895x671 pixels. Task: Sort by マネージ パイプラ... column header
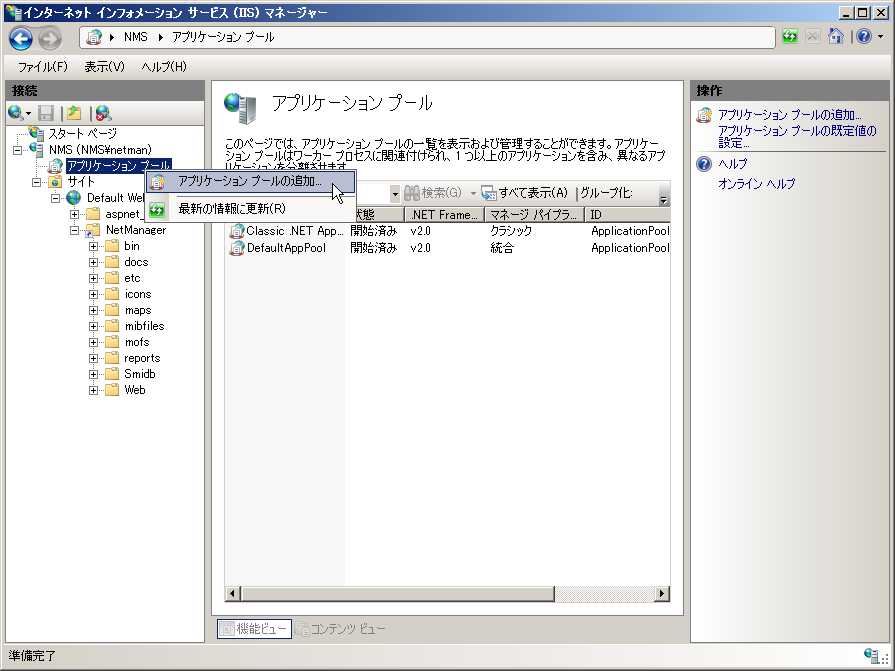534,215
